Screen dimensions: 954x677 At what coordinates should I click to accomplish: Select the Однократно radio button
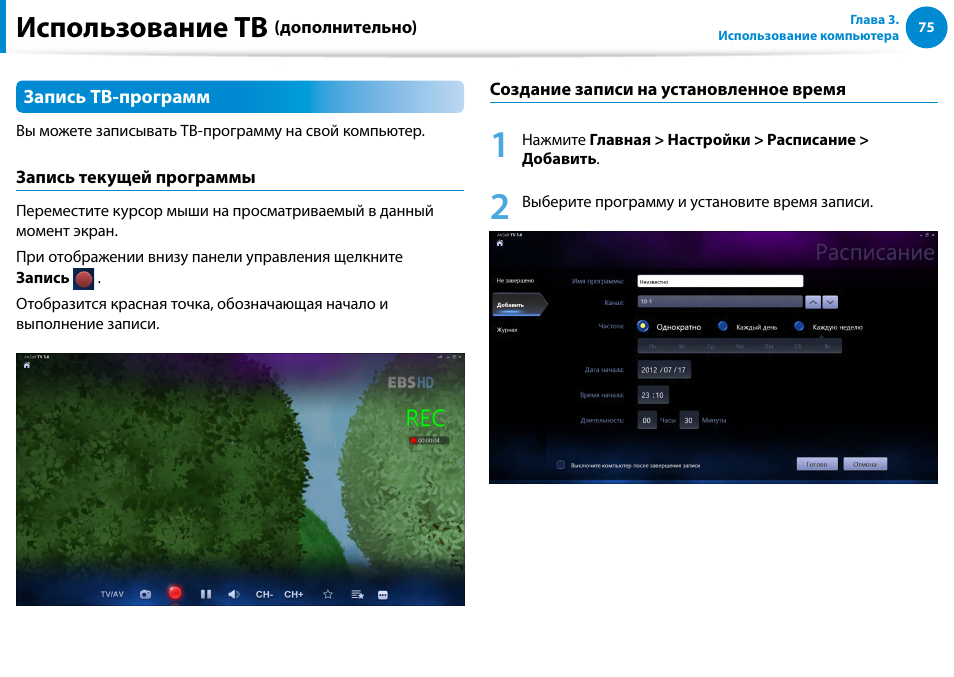click(642, 326)
